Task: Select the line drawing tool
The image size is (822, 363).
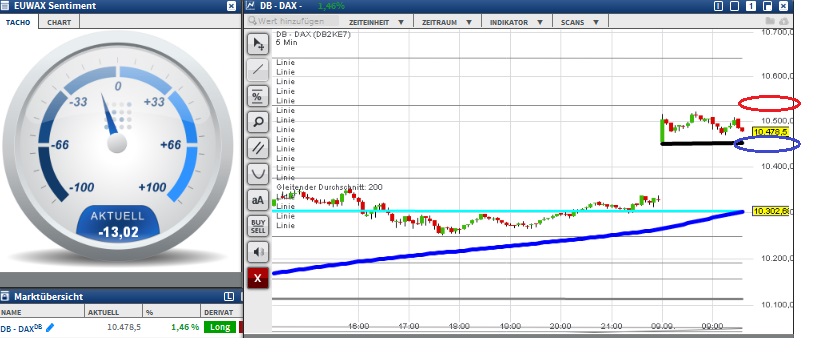Action: coord(257,70)
